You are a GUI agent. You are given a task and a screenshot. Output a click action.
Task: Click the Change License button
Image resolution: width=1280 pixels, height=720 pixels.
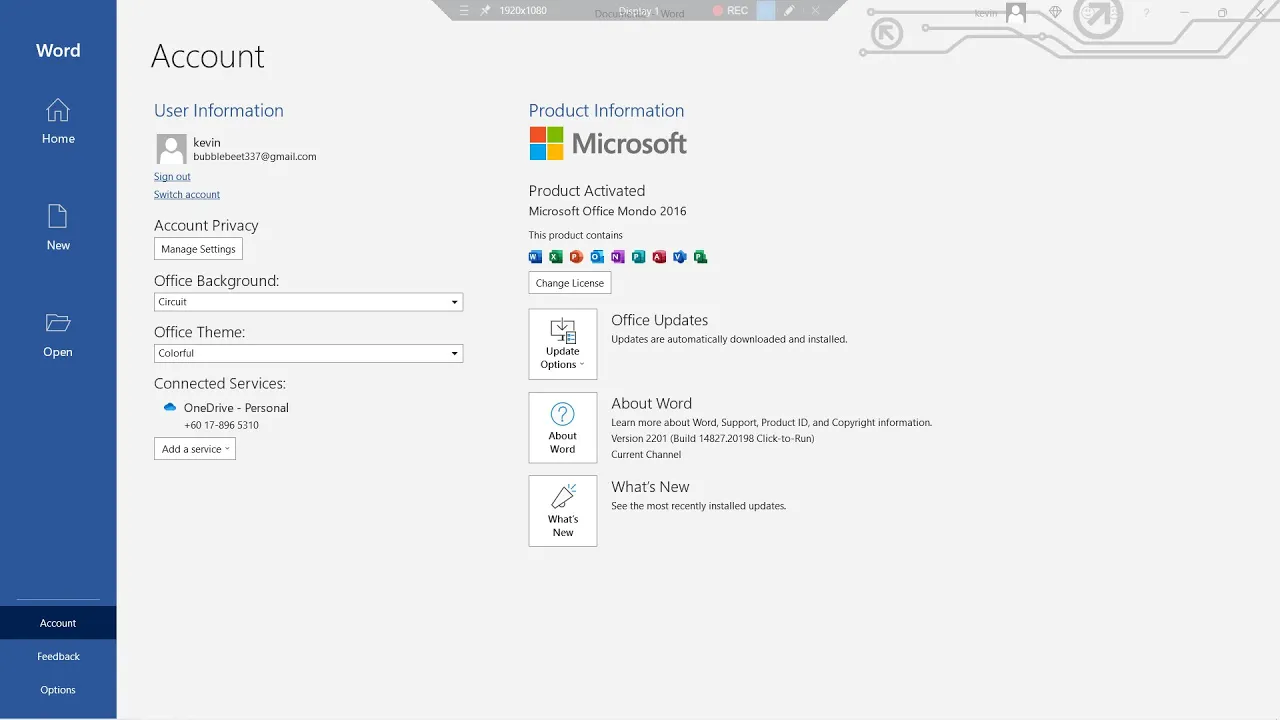[570, 283]
